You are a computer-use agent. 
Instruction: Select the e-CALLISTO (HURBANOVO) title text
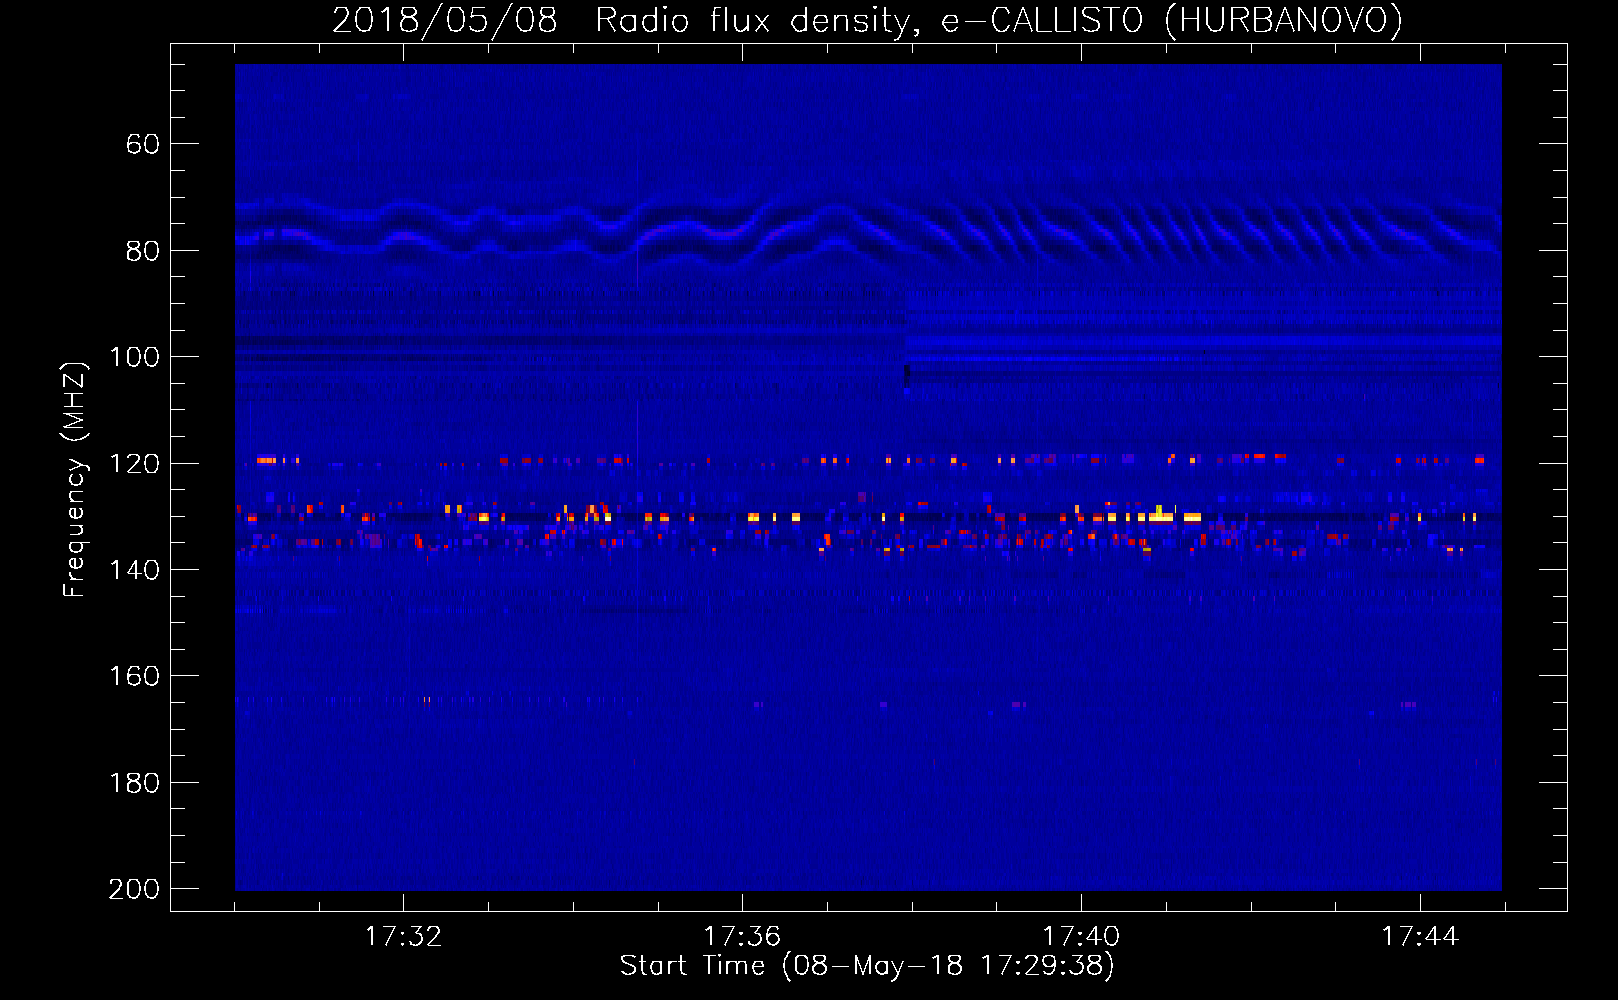[1172, 21]
